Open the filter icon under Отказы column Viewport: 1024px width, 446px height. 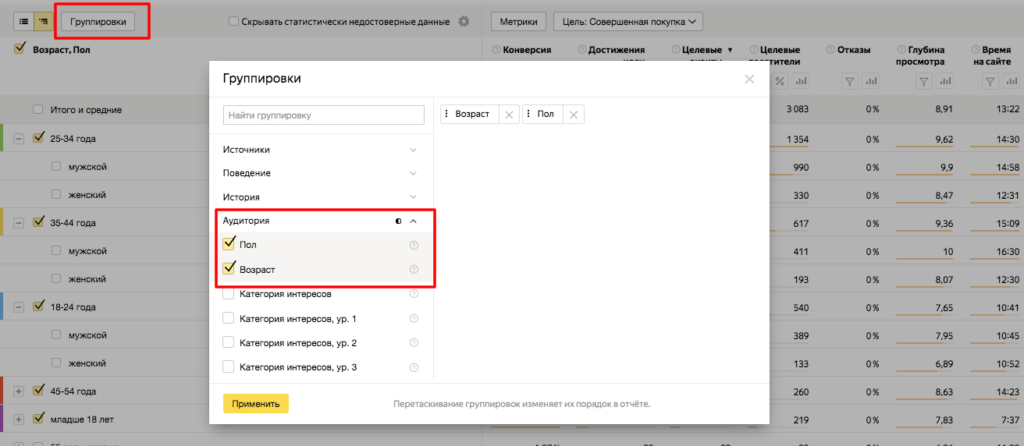pyautogui.click(x=849, y=81)
